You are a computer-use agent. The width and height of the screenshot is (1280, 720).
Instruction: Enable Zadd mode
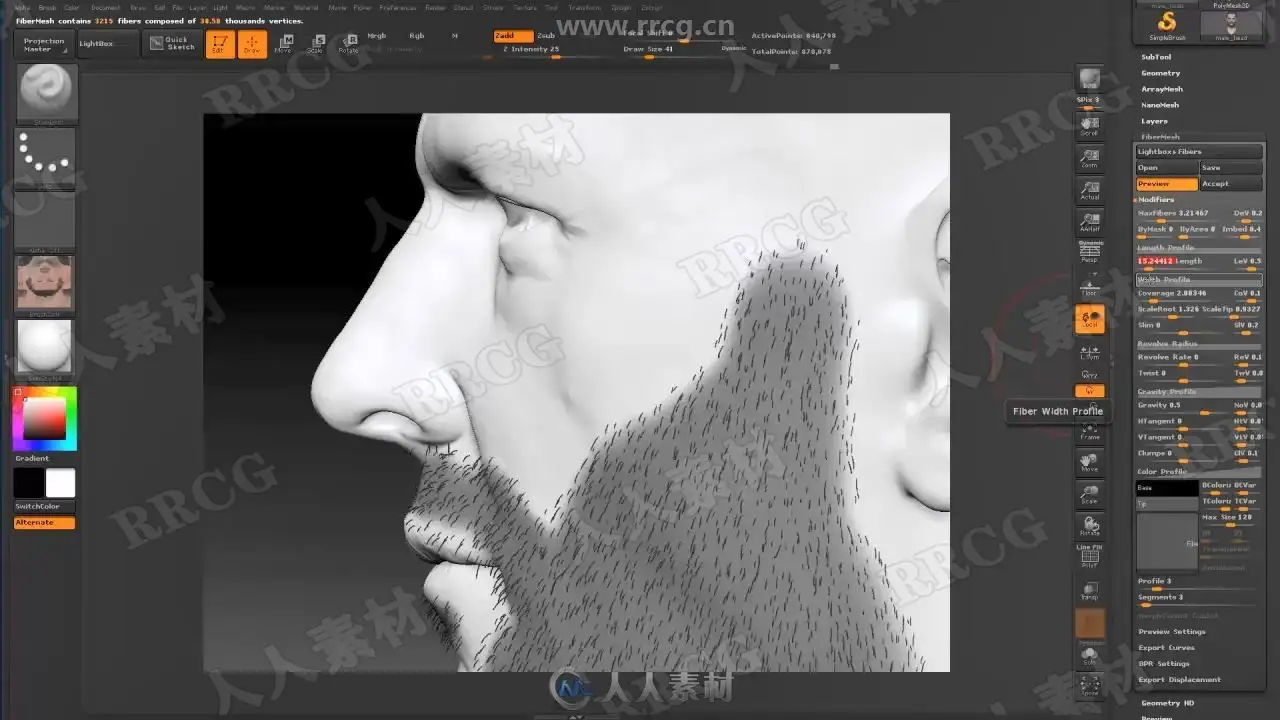pos(513,36)
